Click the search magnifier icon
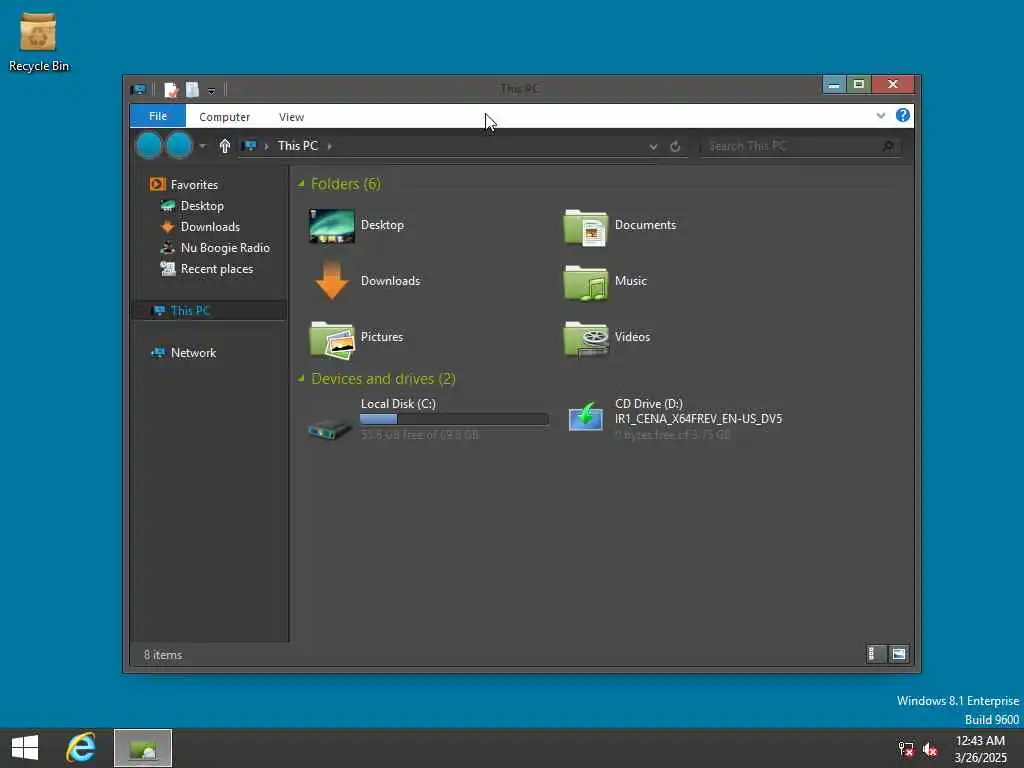 tap(888, 146)
